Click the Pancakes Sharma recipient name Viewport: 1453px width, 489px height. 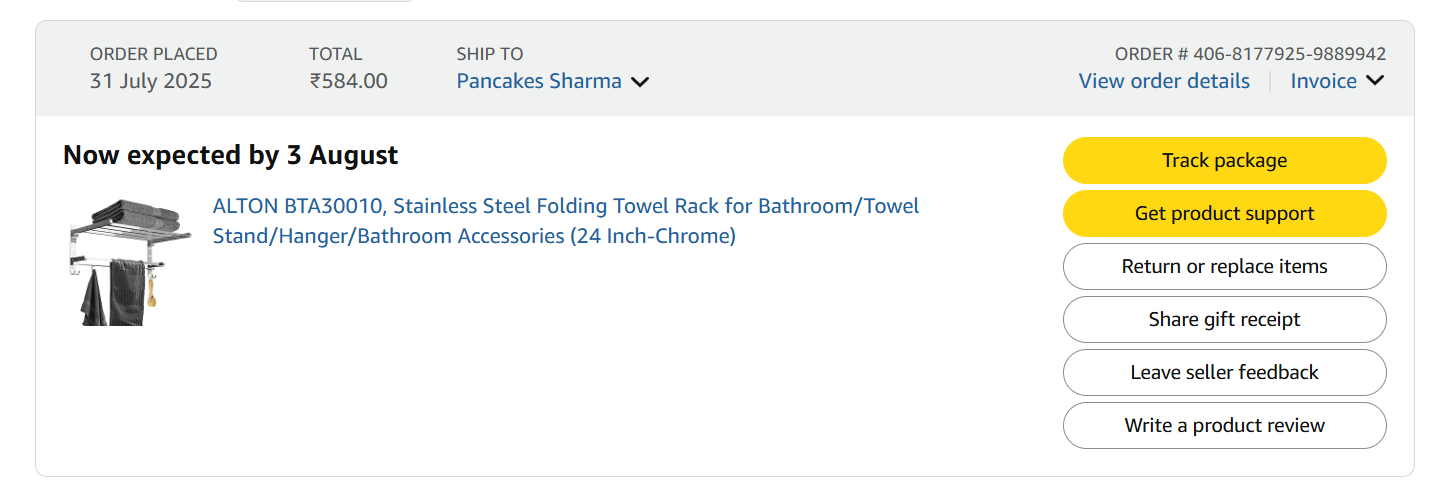pyautogui.click(x=539, y=81)
